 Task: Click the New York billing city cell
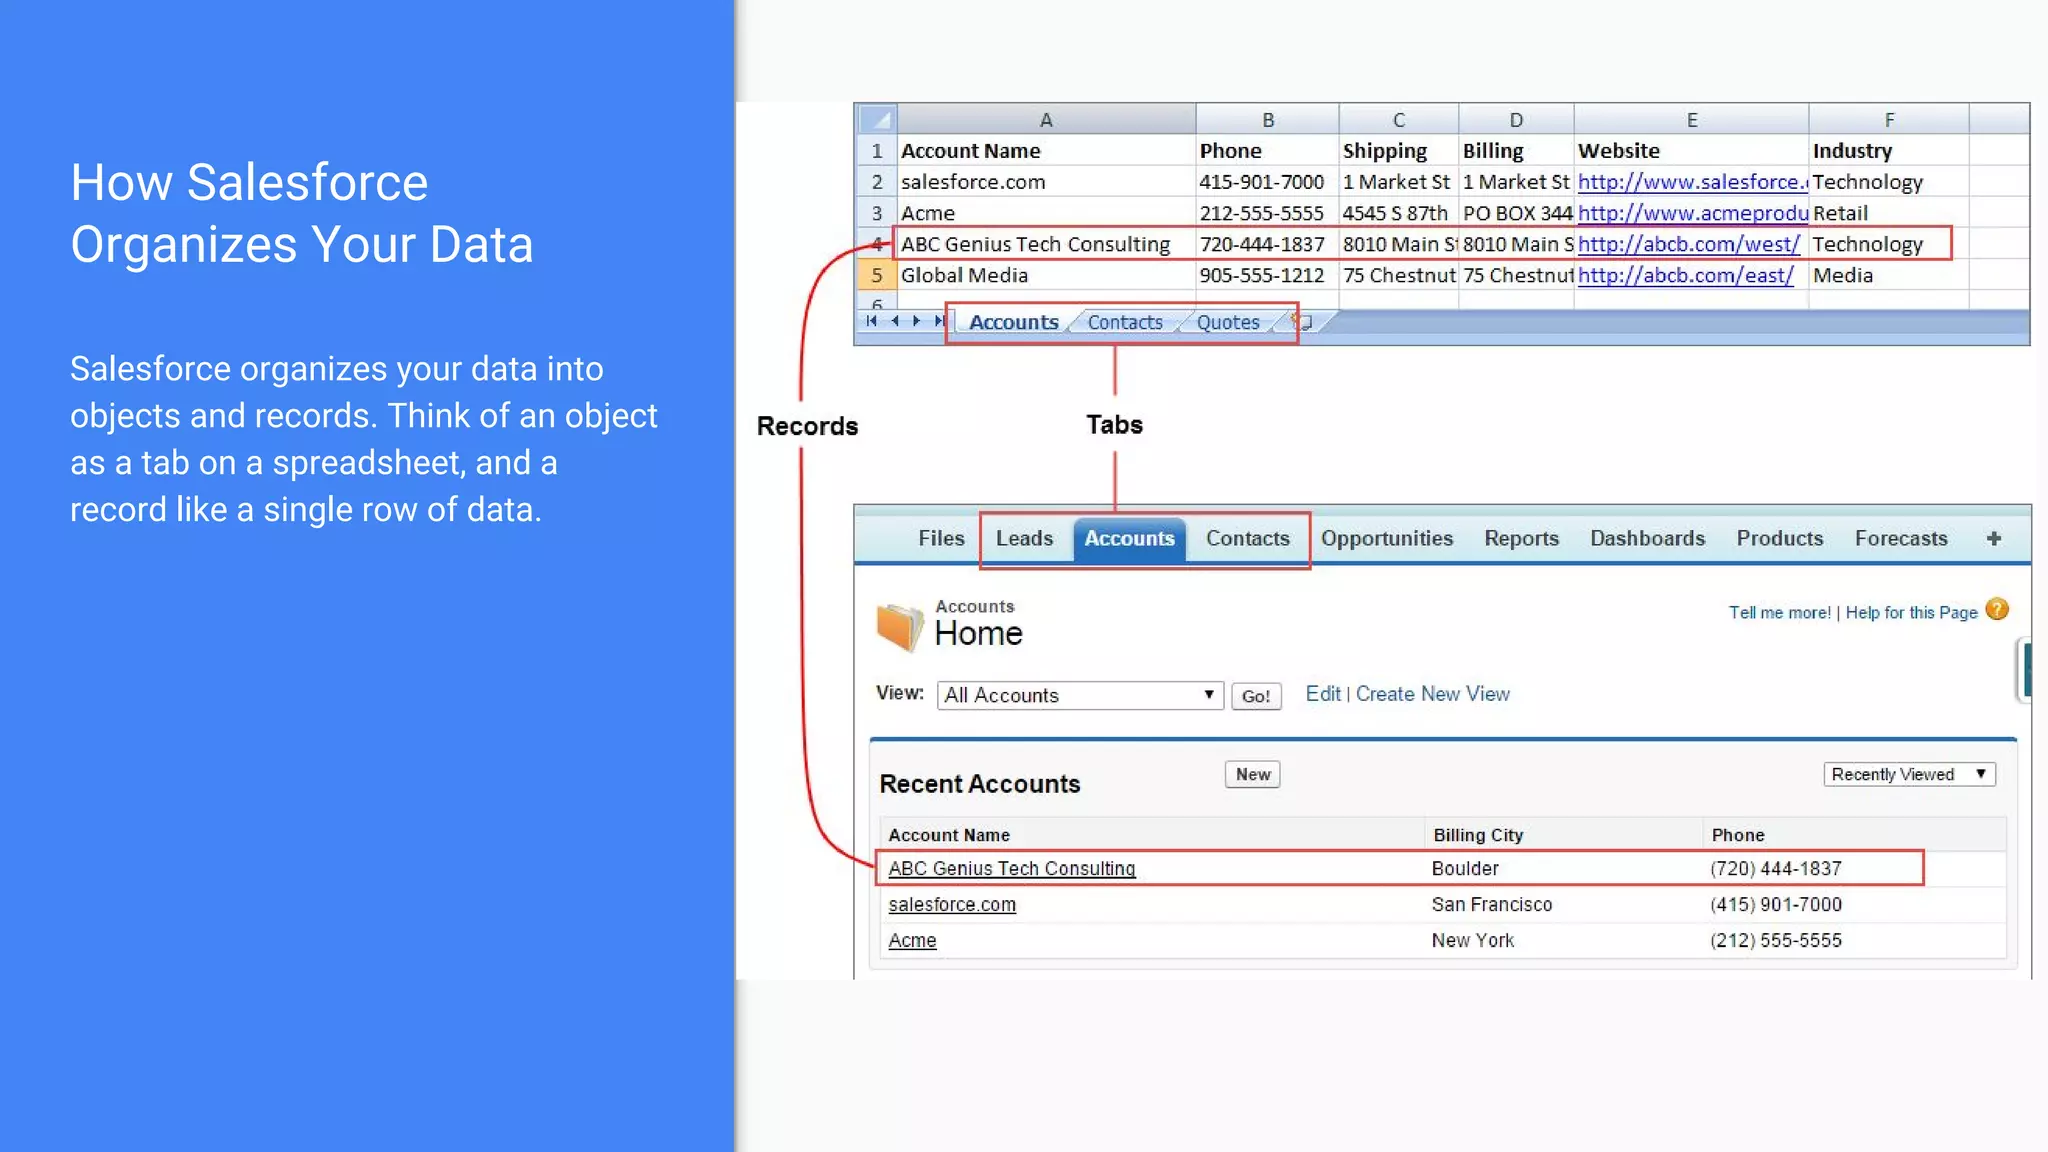[1472, 941]
